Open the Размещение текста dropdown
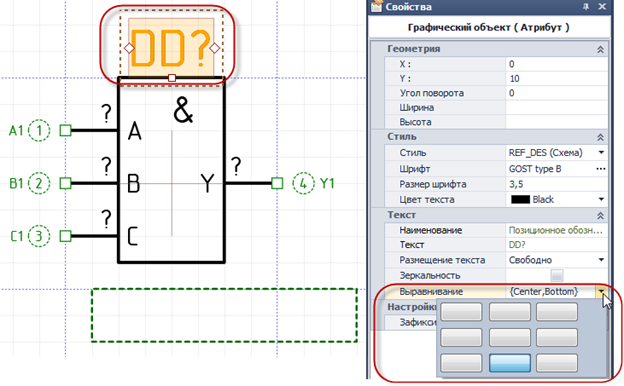The width and height of the screenshot is (624, 386). (601, 260)
